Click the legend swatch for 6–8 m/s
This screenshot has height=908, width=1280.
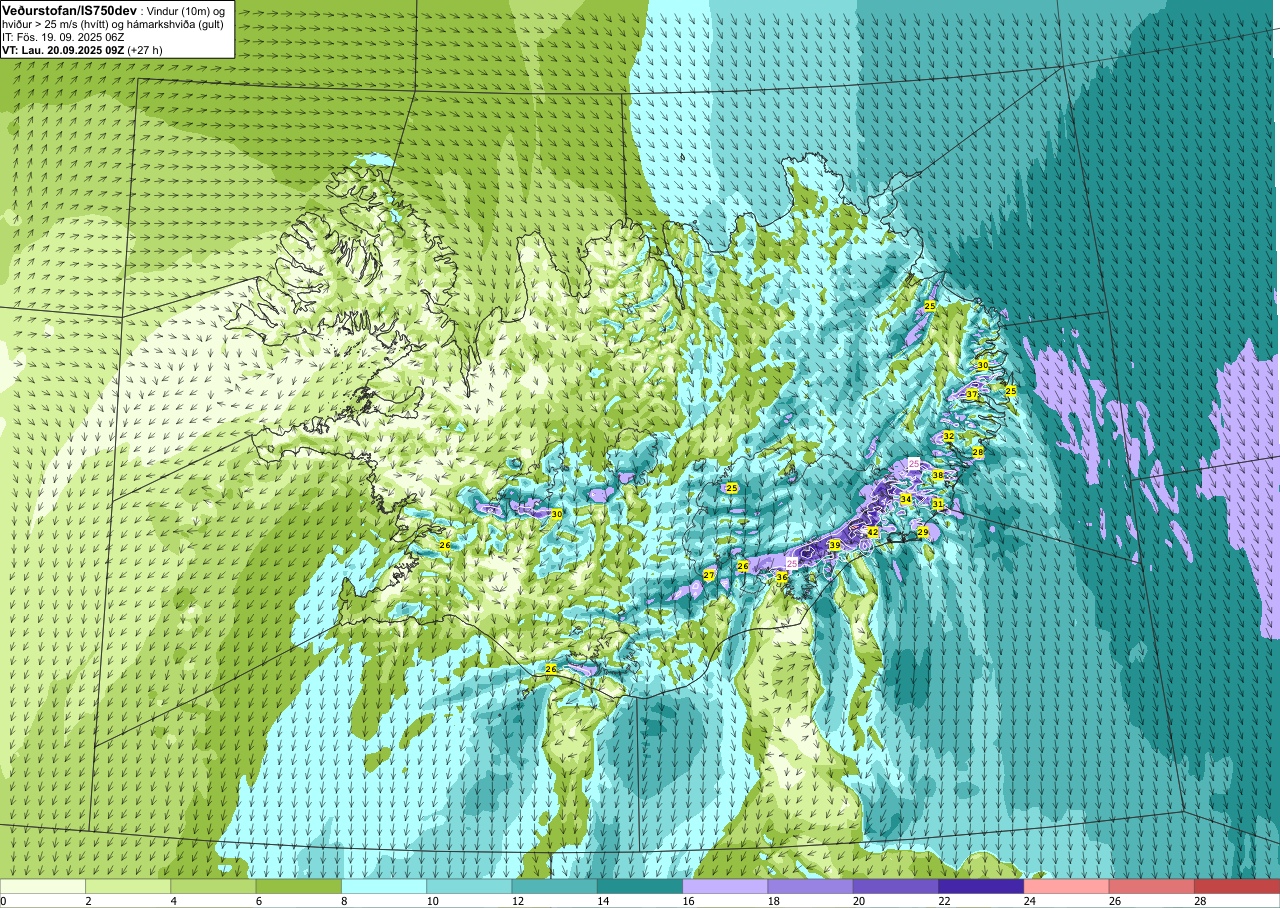(x=299, y=886)
